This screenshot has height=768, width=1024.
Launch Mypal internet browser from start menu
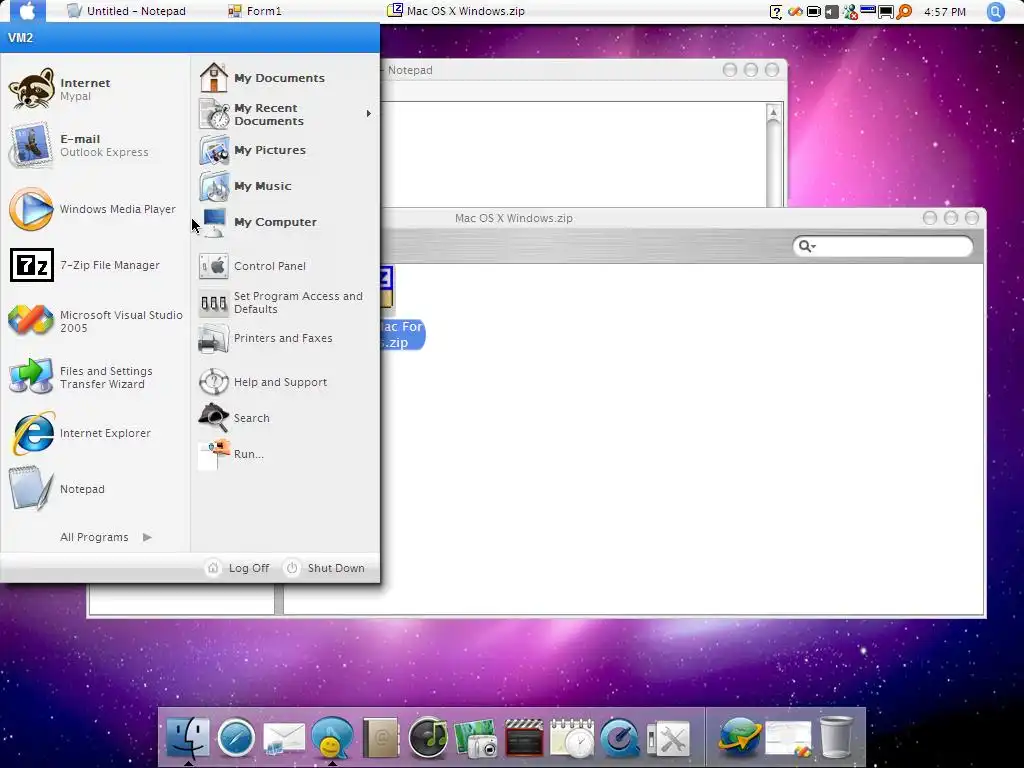pyautogui.click(x=95, y=89)
